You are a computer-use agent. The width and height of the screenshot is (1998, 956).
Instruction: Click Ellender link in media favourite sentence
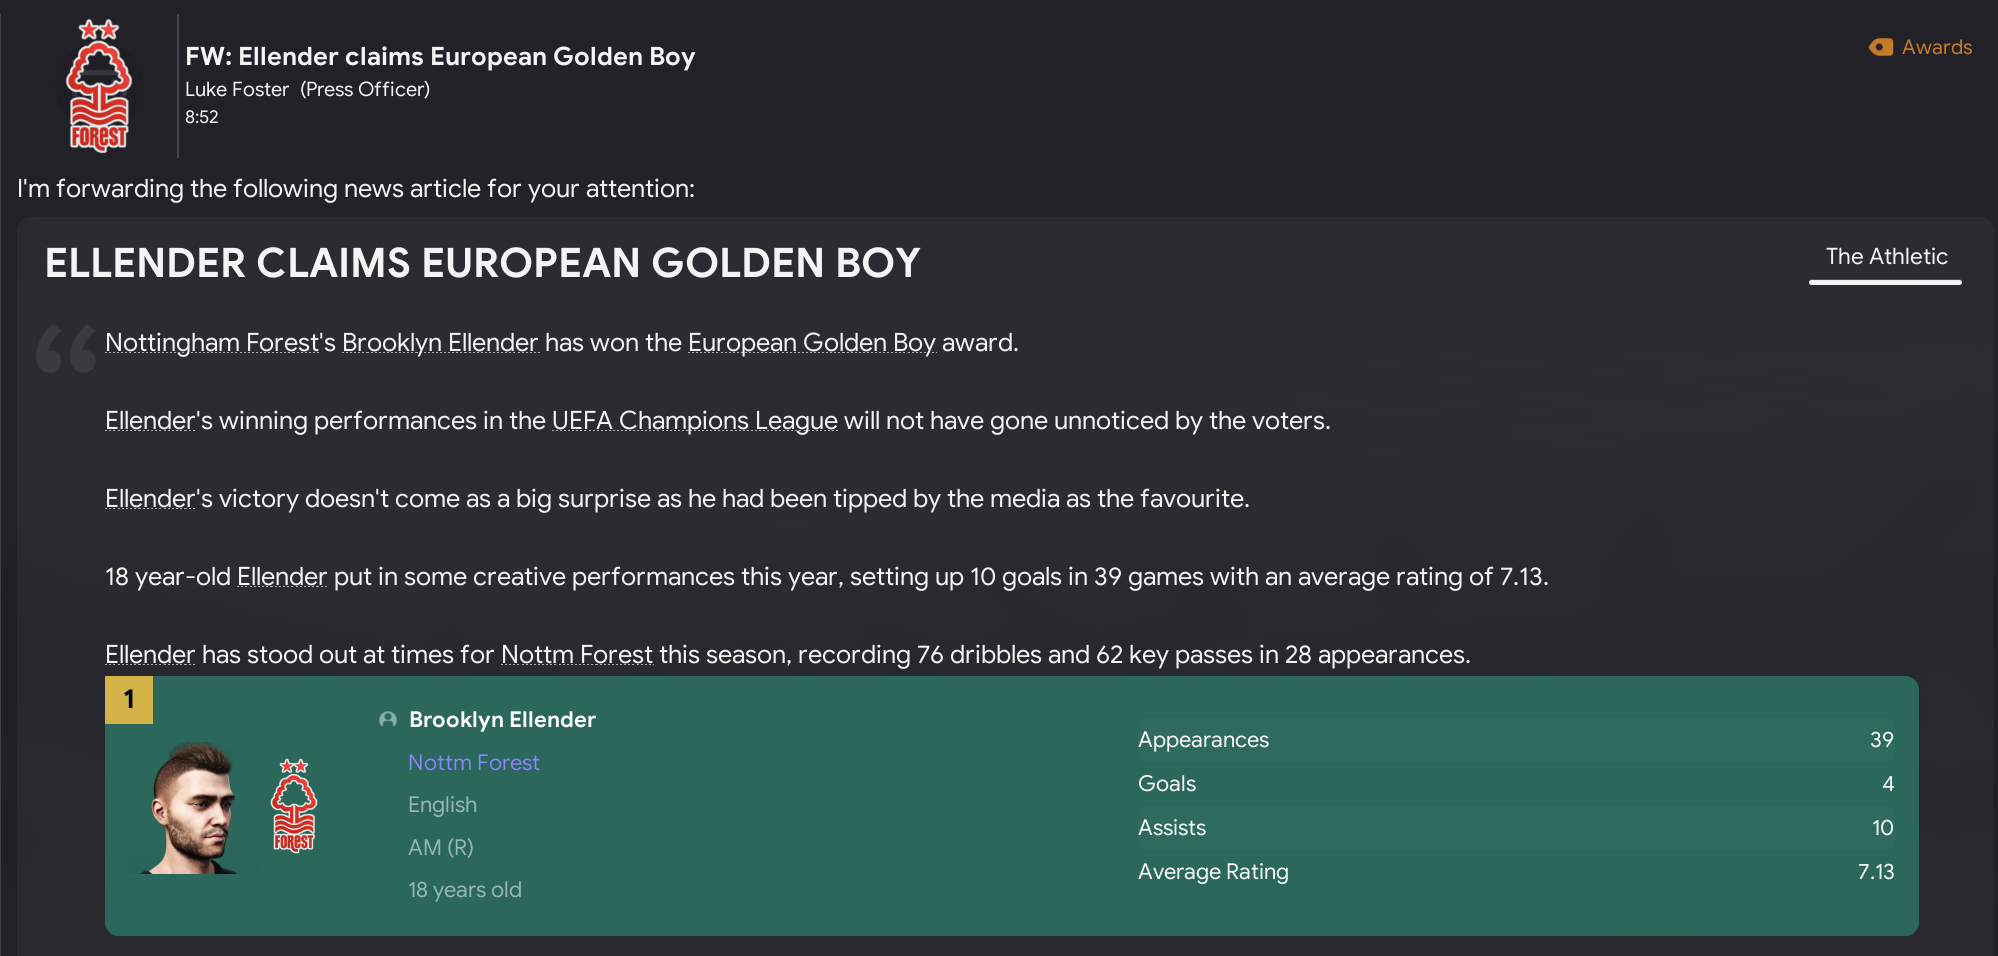point(150,499)
